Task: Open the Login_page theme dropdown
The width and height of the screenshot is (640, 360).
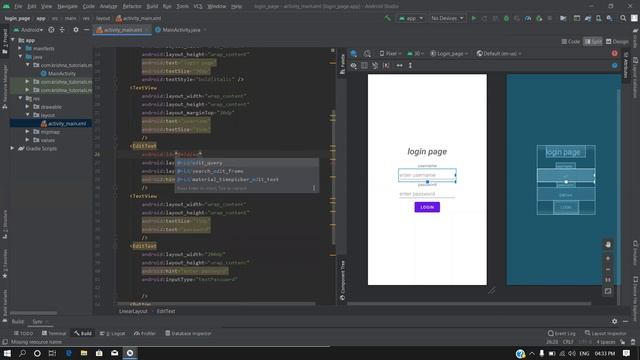Action: 449,53
